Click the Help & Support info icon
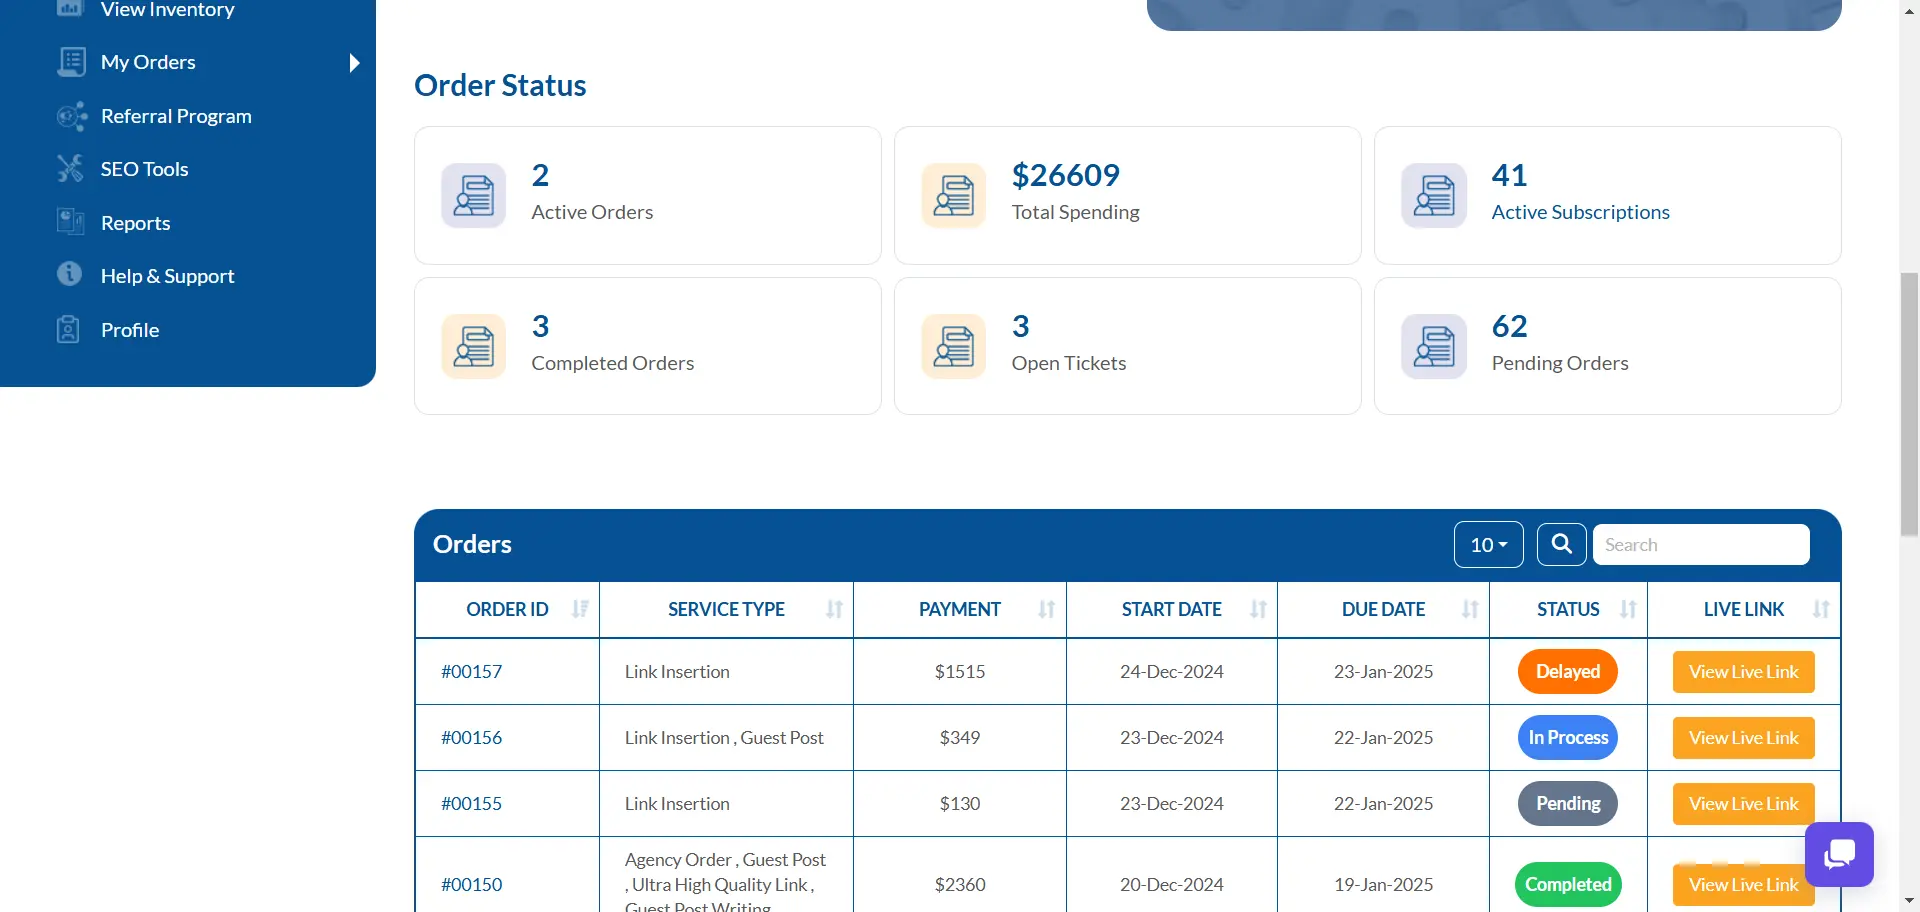Viewport: 1920px width, 912px height. pos(70,274)
